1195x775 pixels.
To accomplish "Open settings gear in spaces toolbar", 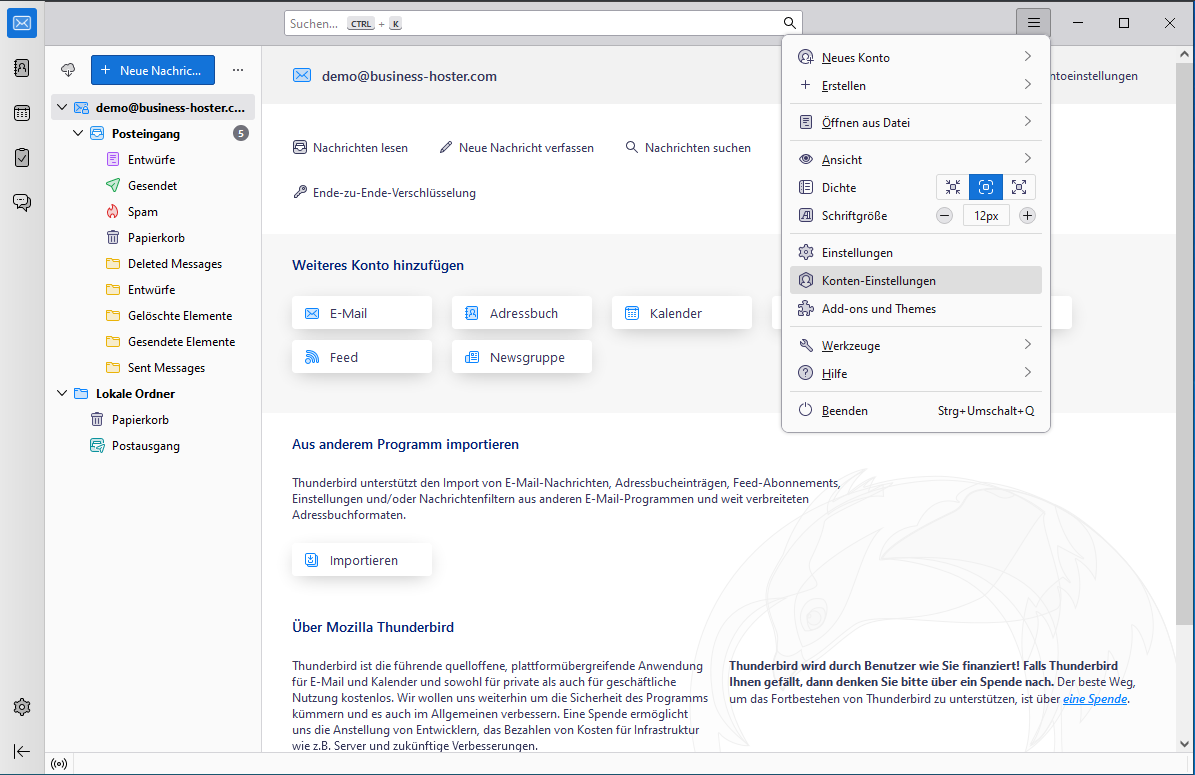I will (22, 707).
